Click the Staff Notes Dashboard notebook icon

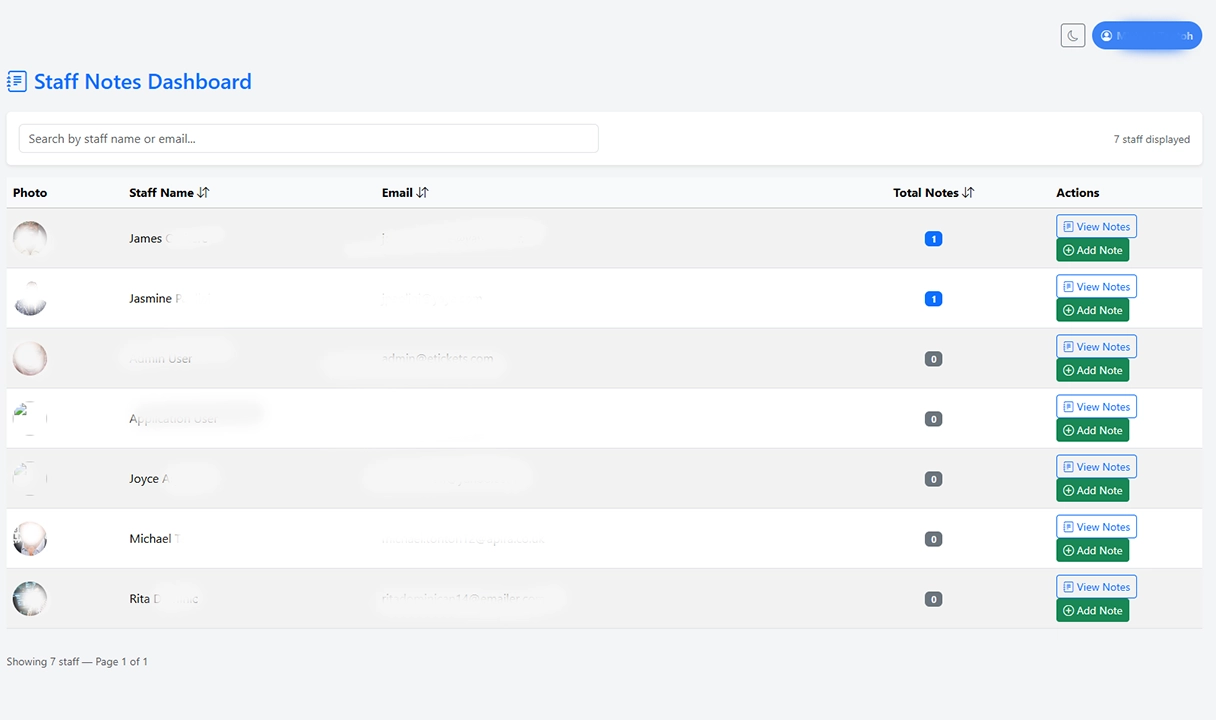click(x=17, y=82)
